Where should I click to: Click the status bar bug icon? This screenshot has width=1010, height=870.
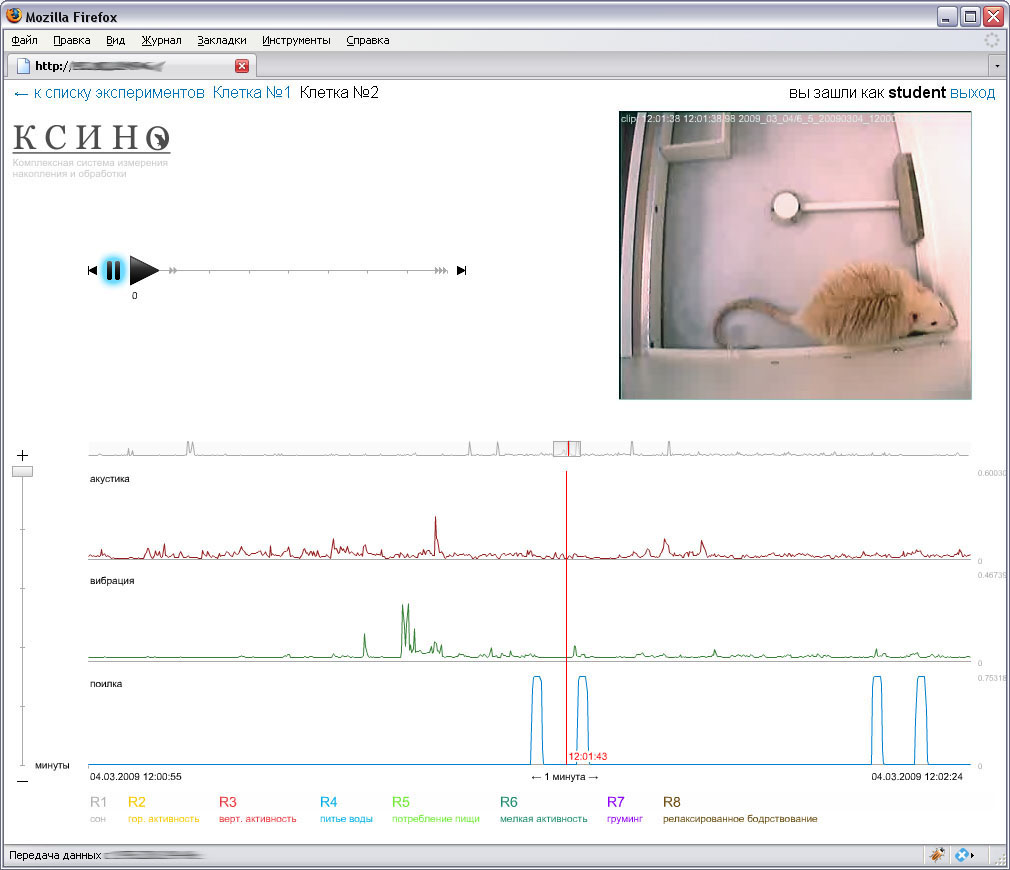click(937, 855)
